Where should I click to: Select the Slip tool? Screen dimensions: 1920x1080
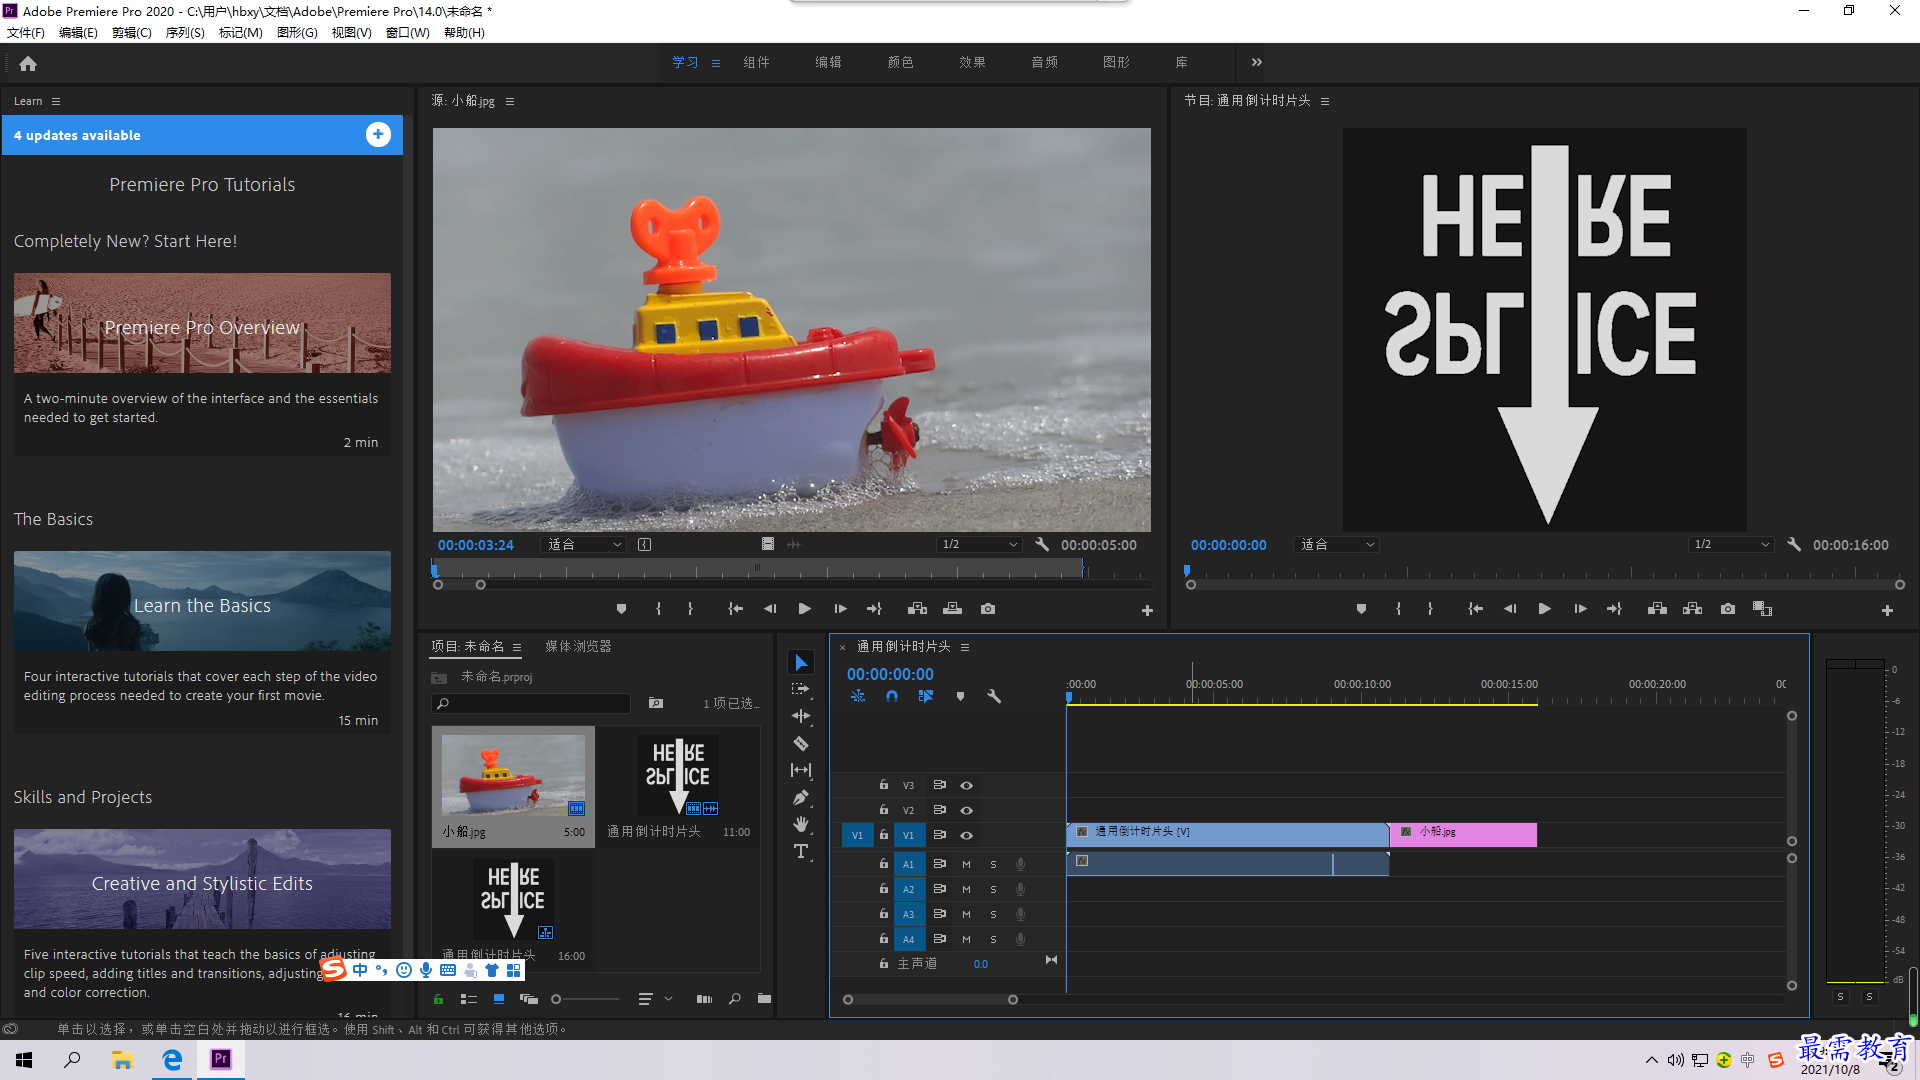point(801,770)
